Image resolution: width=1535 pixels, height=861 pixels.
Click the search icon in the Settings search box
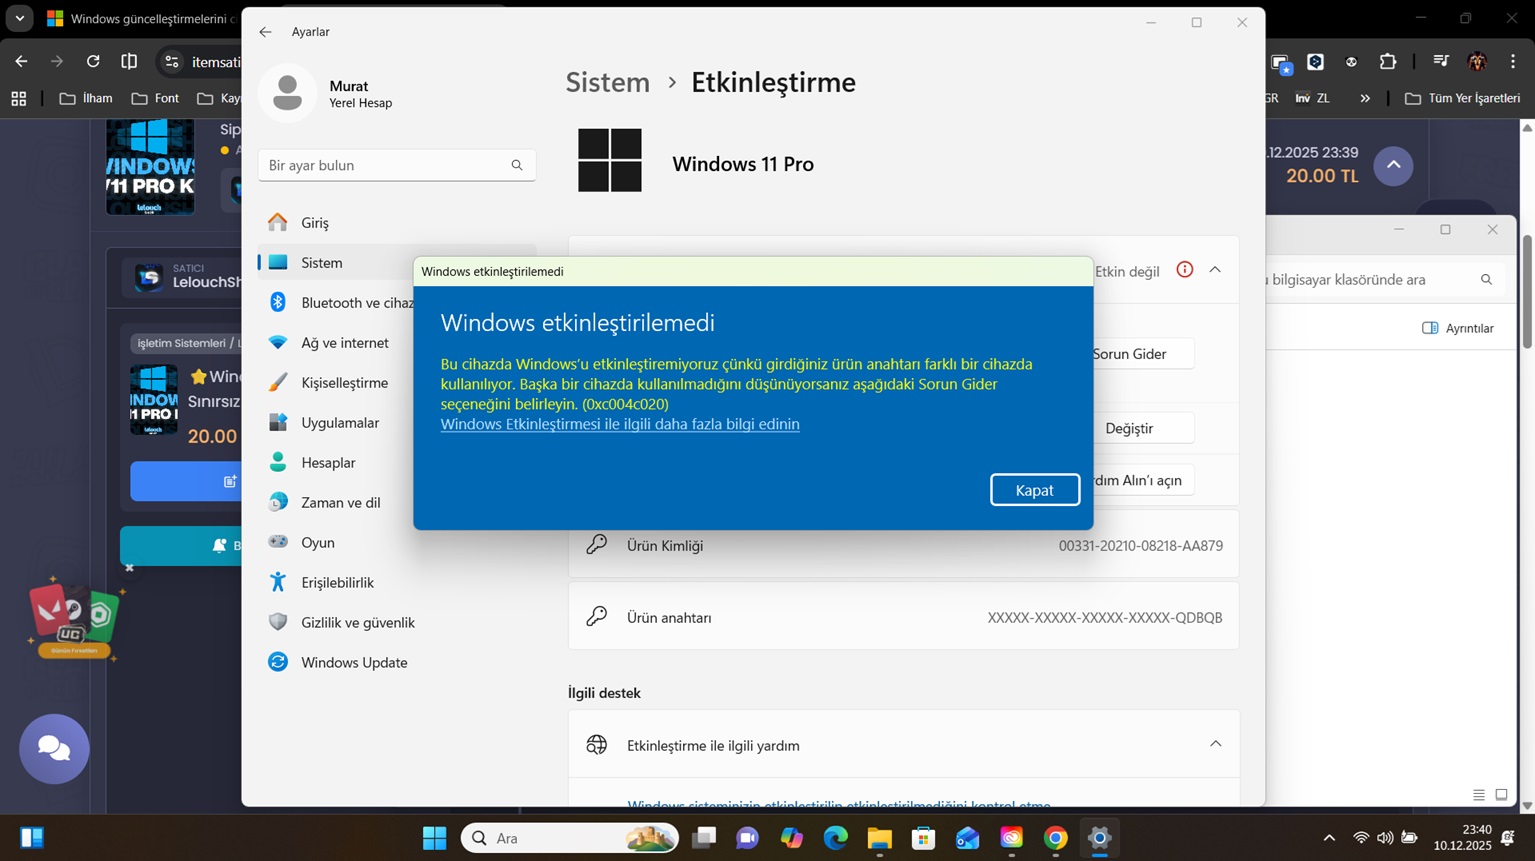517,165
